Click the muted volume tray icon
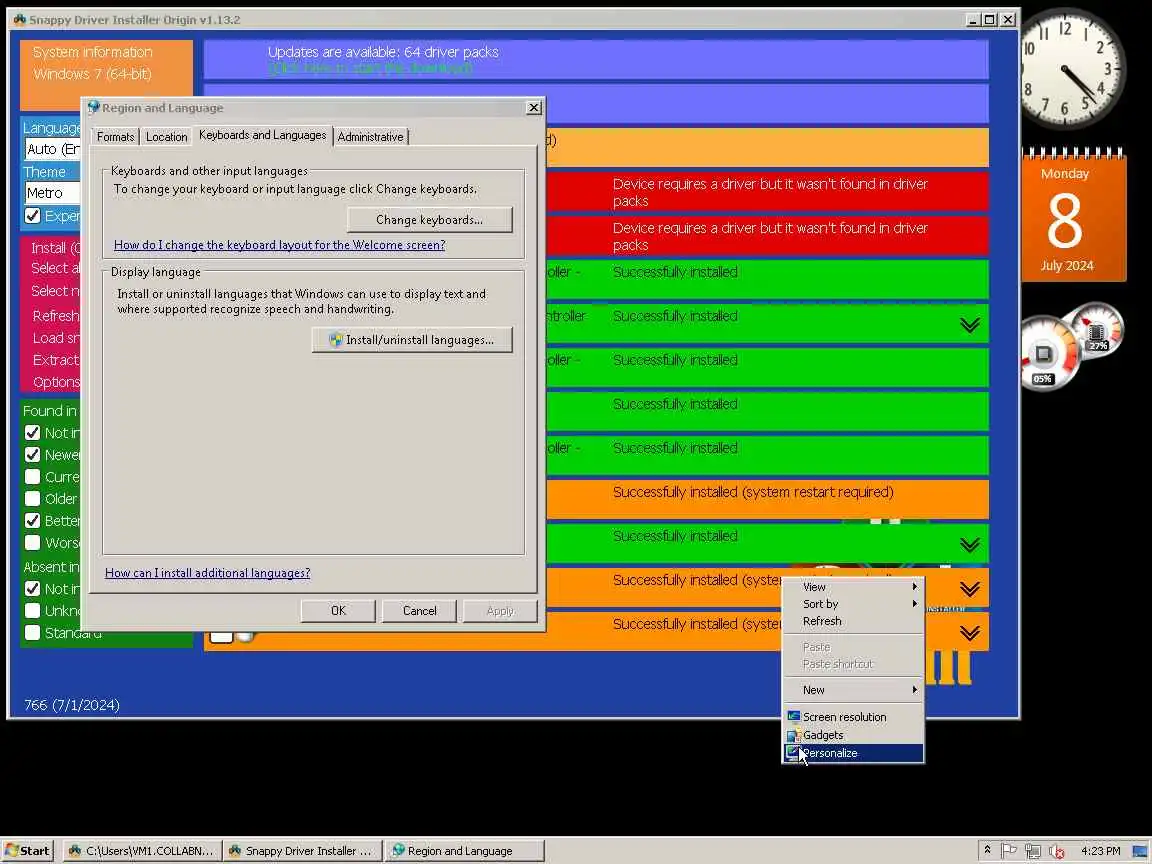Viewport: 1152px width, 864px height. coord(1057,852)
